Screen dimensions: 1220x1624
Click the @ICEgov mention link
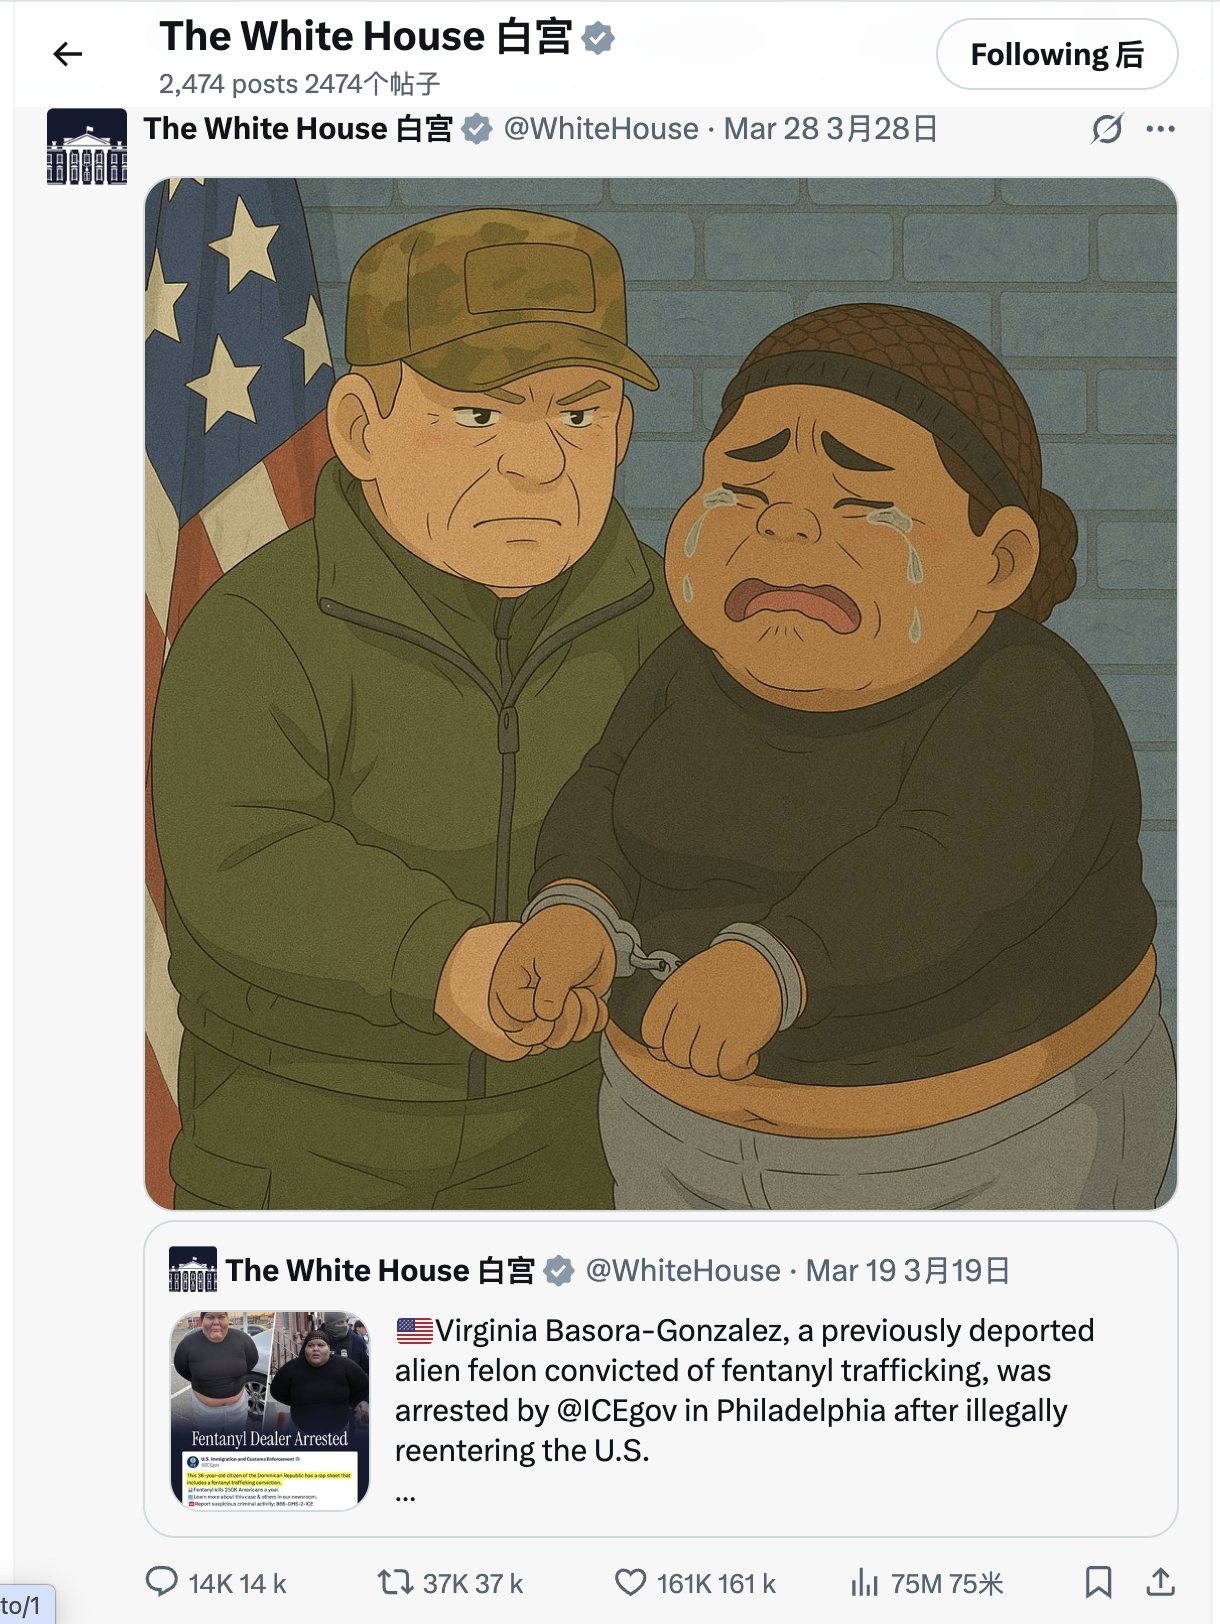click(x=616, y=1410)
